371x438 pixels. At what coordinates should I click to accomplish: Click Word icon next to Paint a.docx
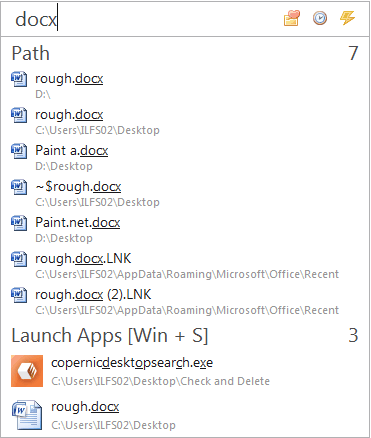[x=19, y=151]
